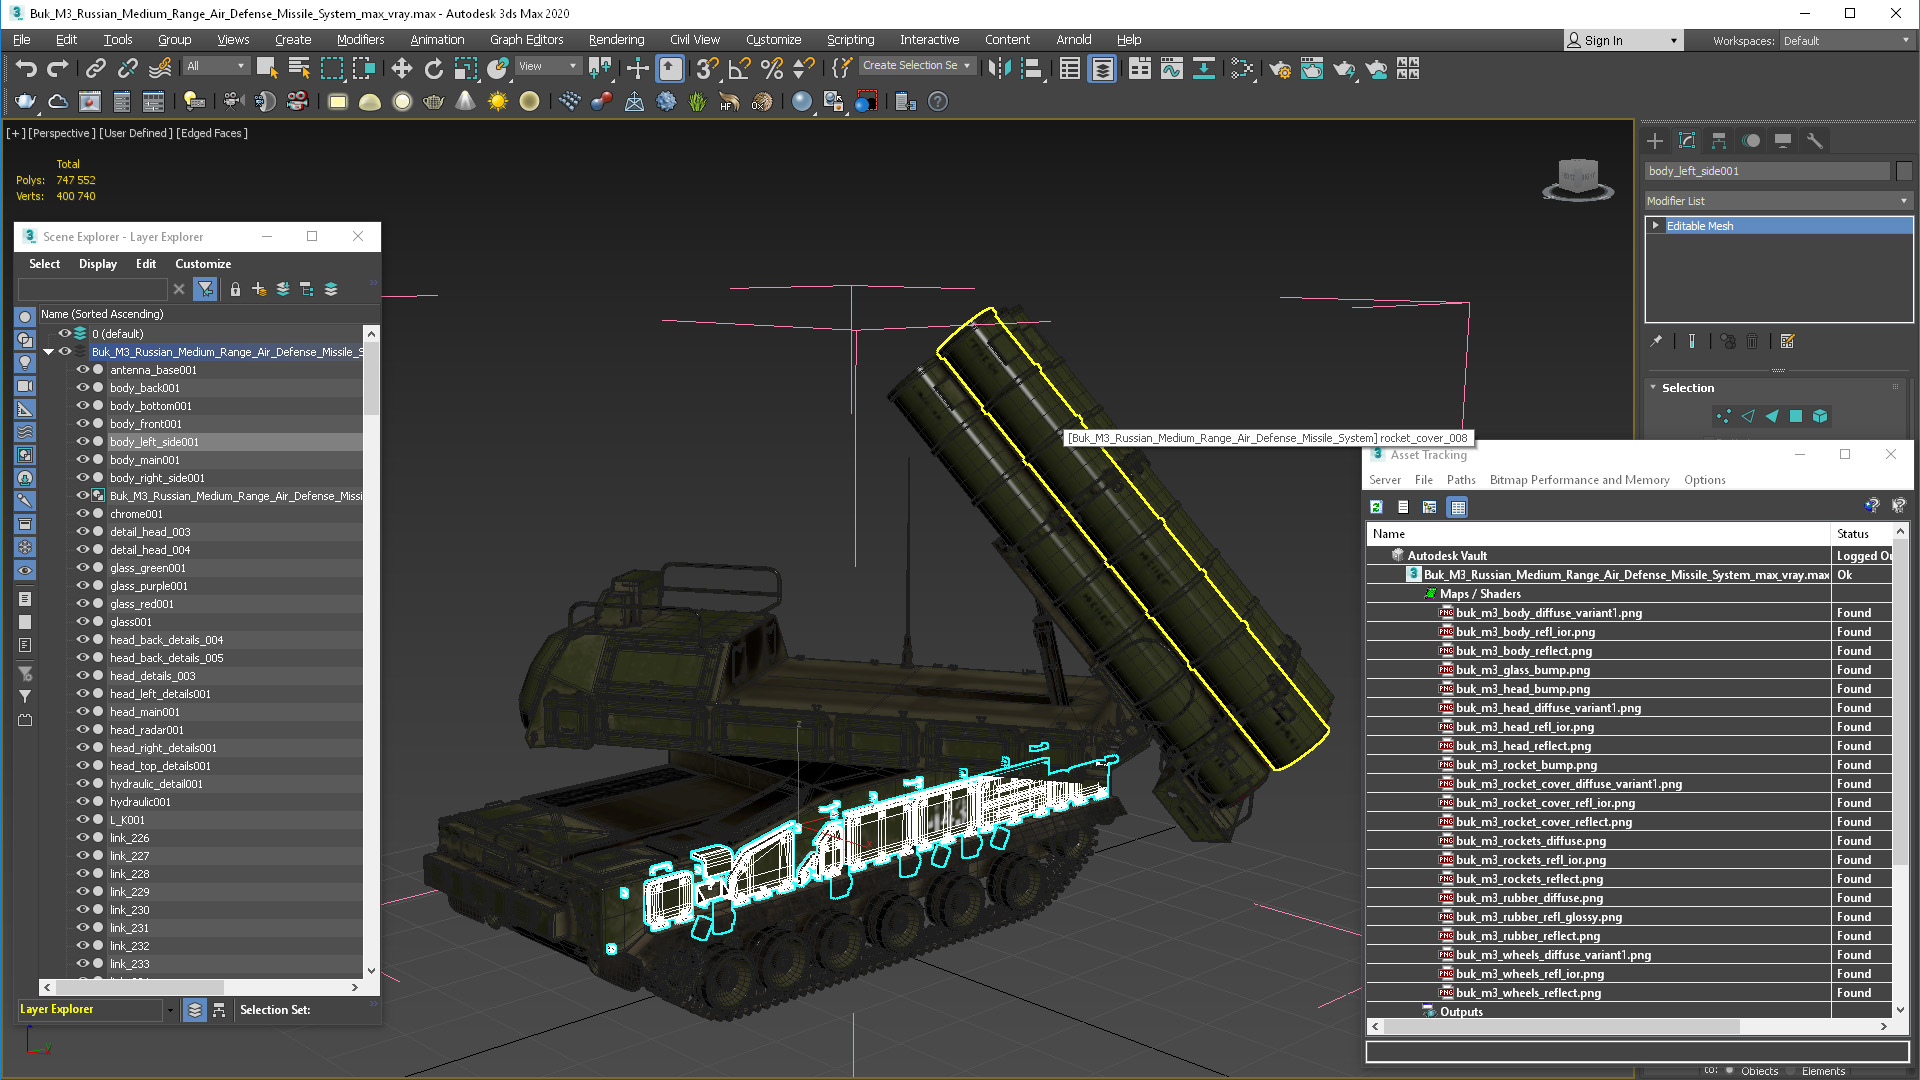Open the Create Selection Set dropdown
The image size is (1920, 1080).
(917, 65)
